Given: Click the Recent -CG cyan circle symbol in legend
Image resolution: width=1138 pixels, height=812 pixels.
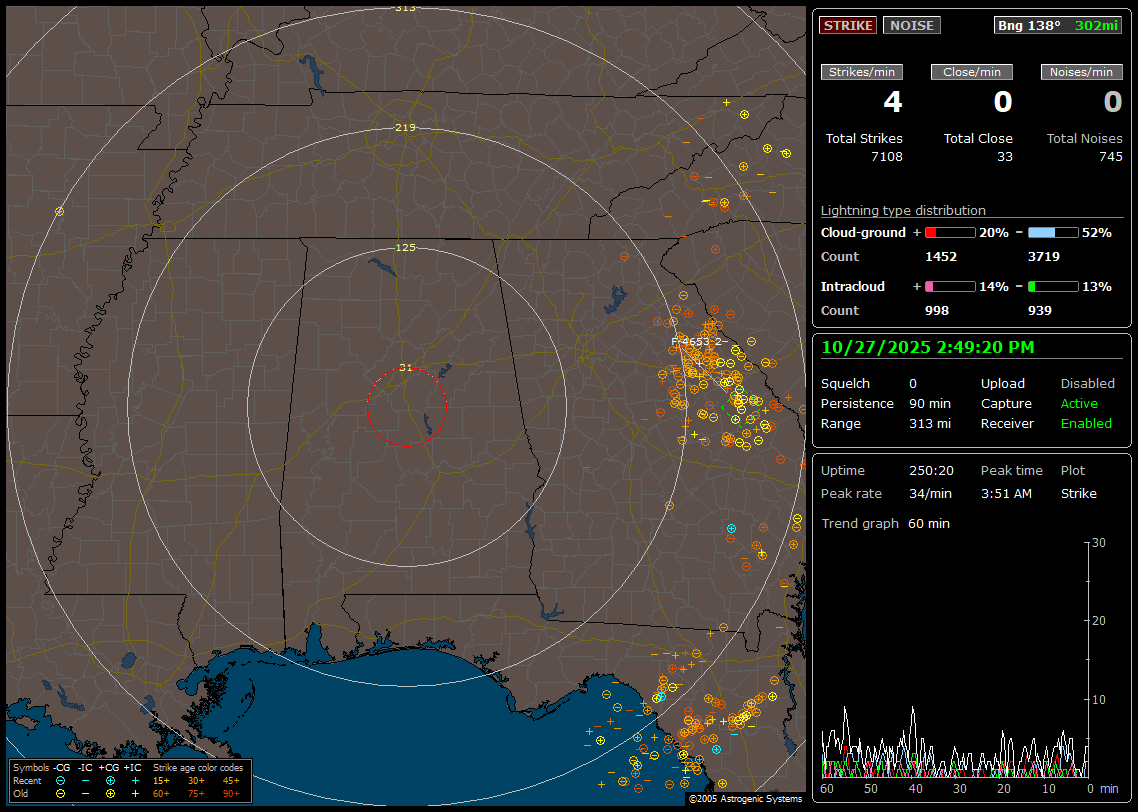Looking at the screenshot, I should [60, 780].
